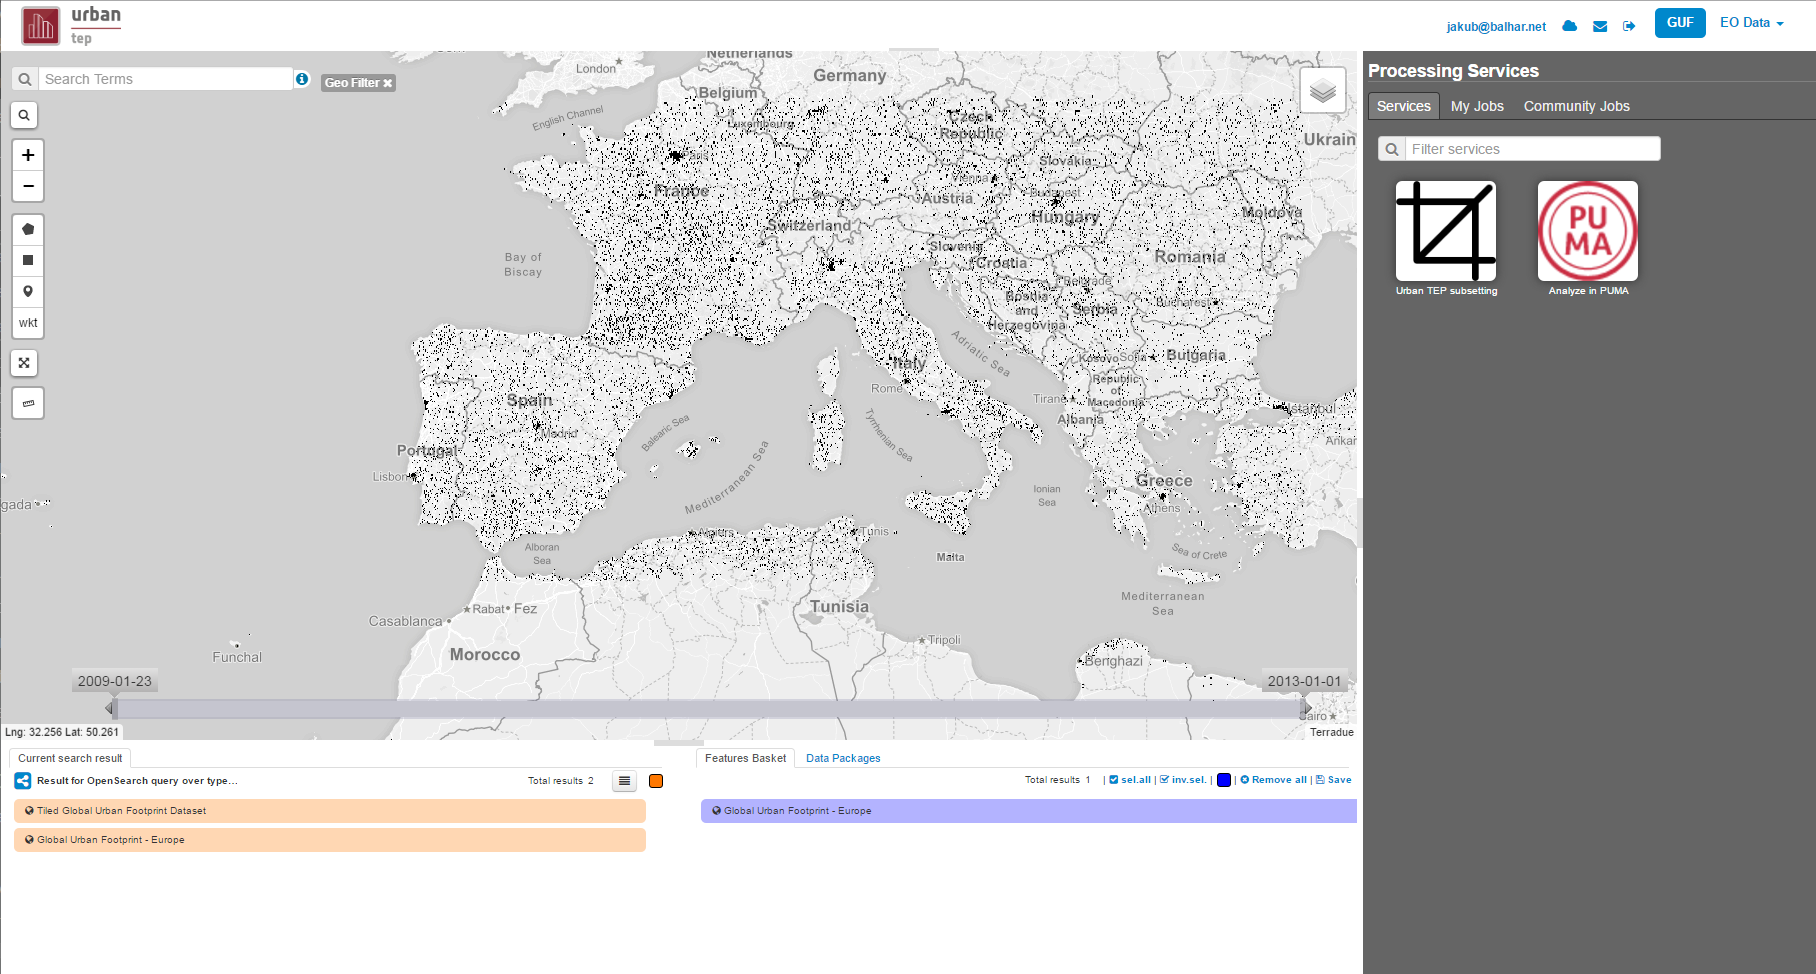Viewport: 1816px width, 974px height.
Task: Open the search info icon
Action: point(302,79)
